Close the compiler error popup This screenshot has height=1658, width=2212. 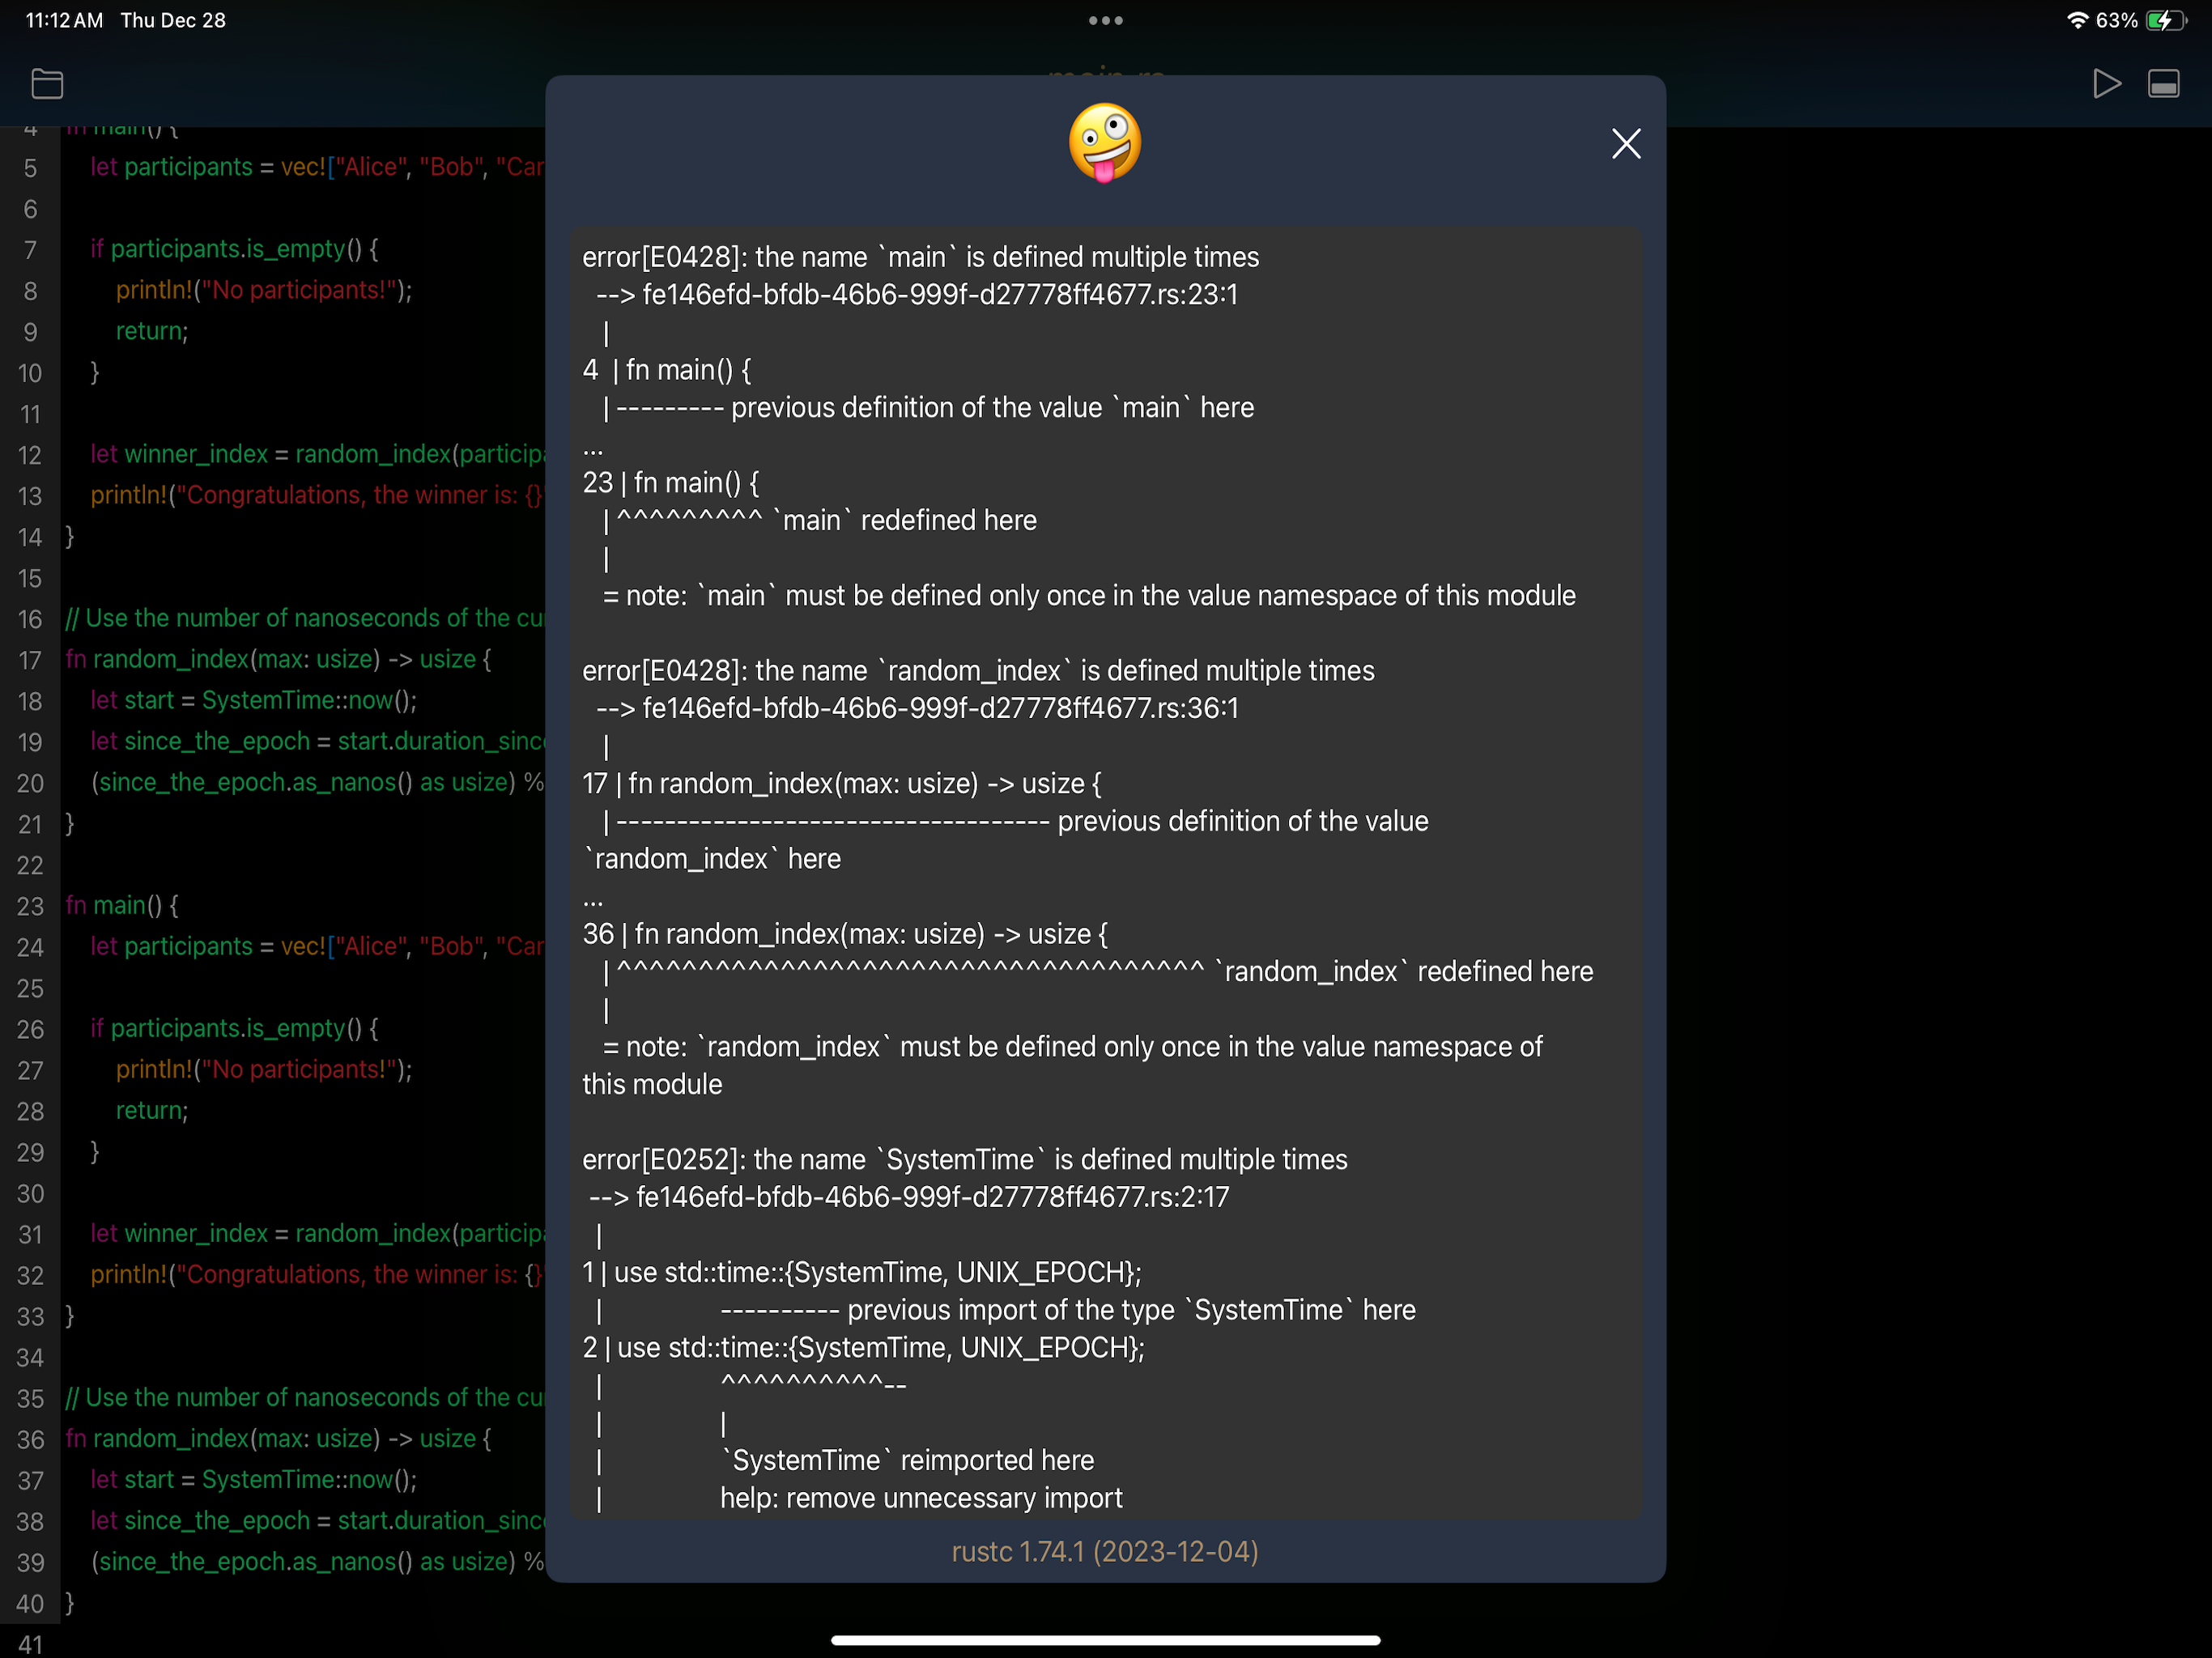pos(1626,144)
